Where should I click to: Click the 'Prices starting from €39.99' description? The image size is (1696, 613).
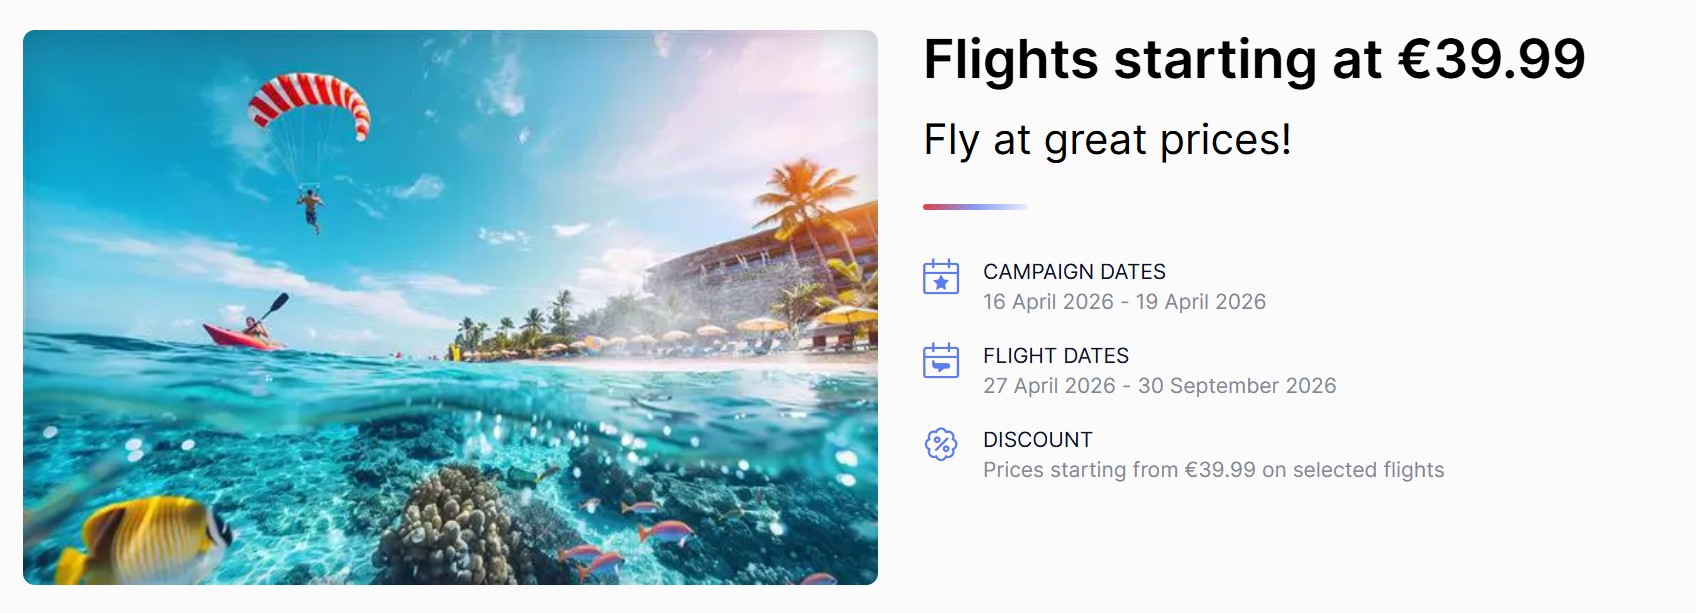click(x=1213, y=470)
